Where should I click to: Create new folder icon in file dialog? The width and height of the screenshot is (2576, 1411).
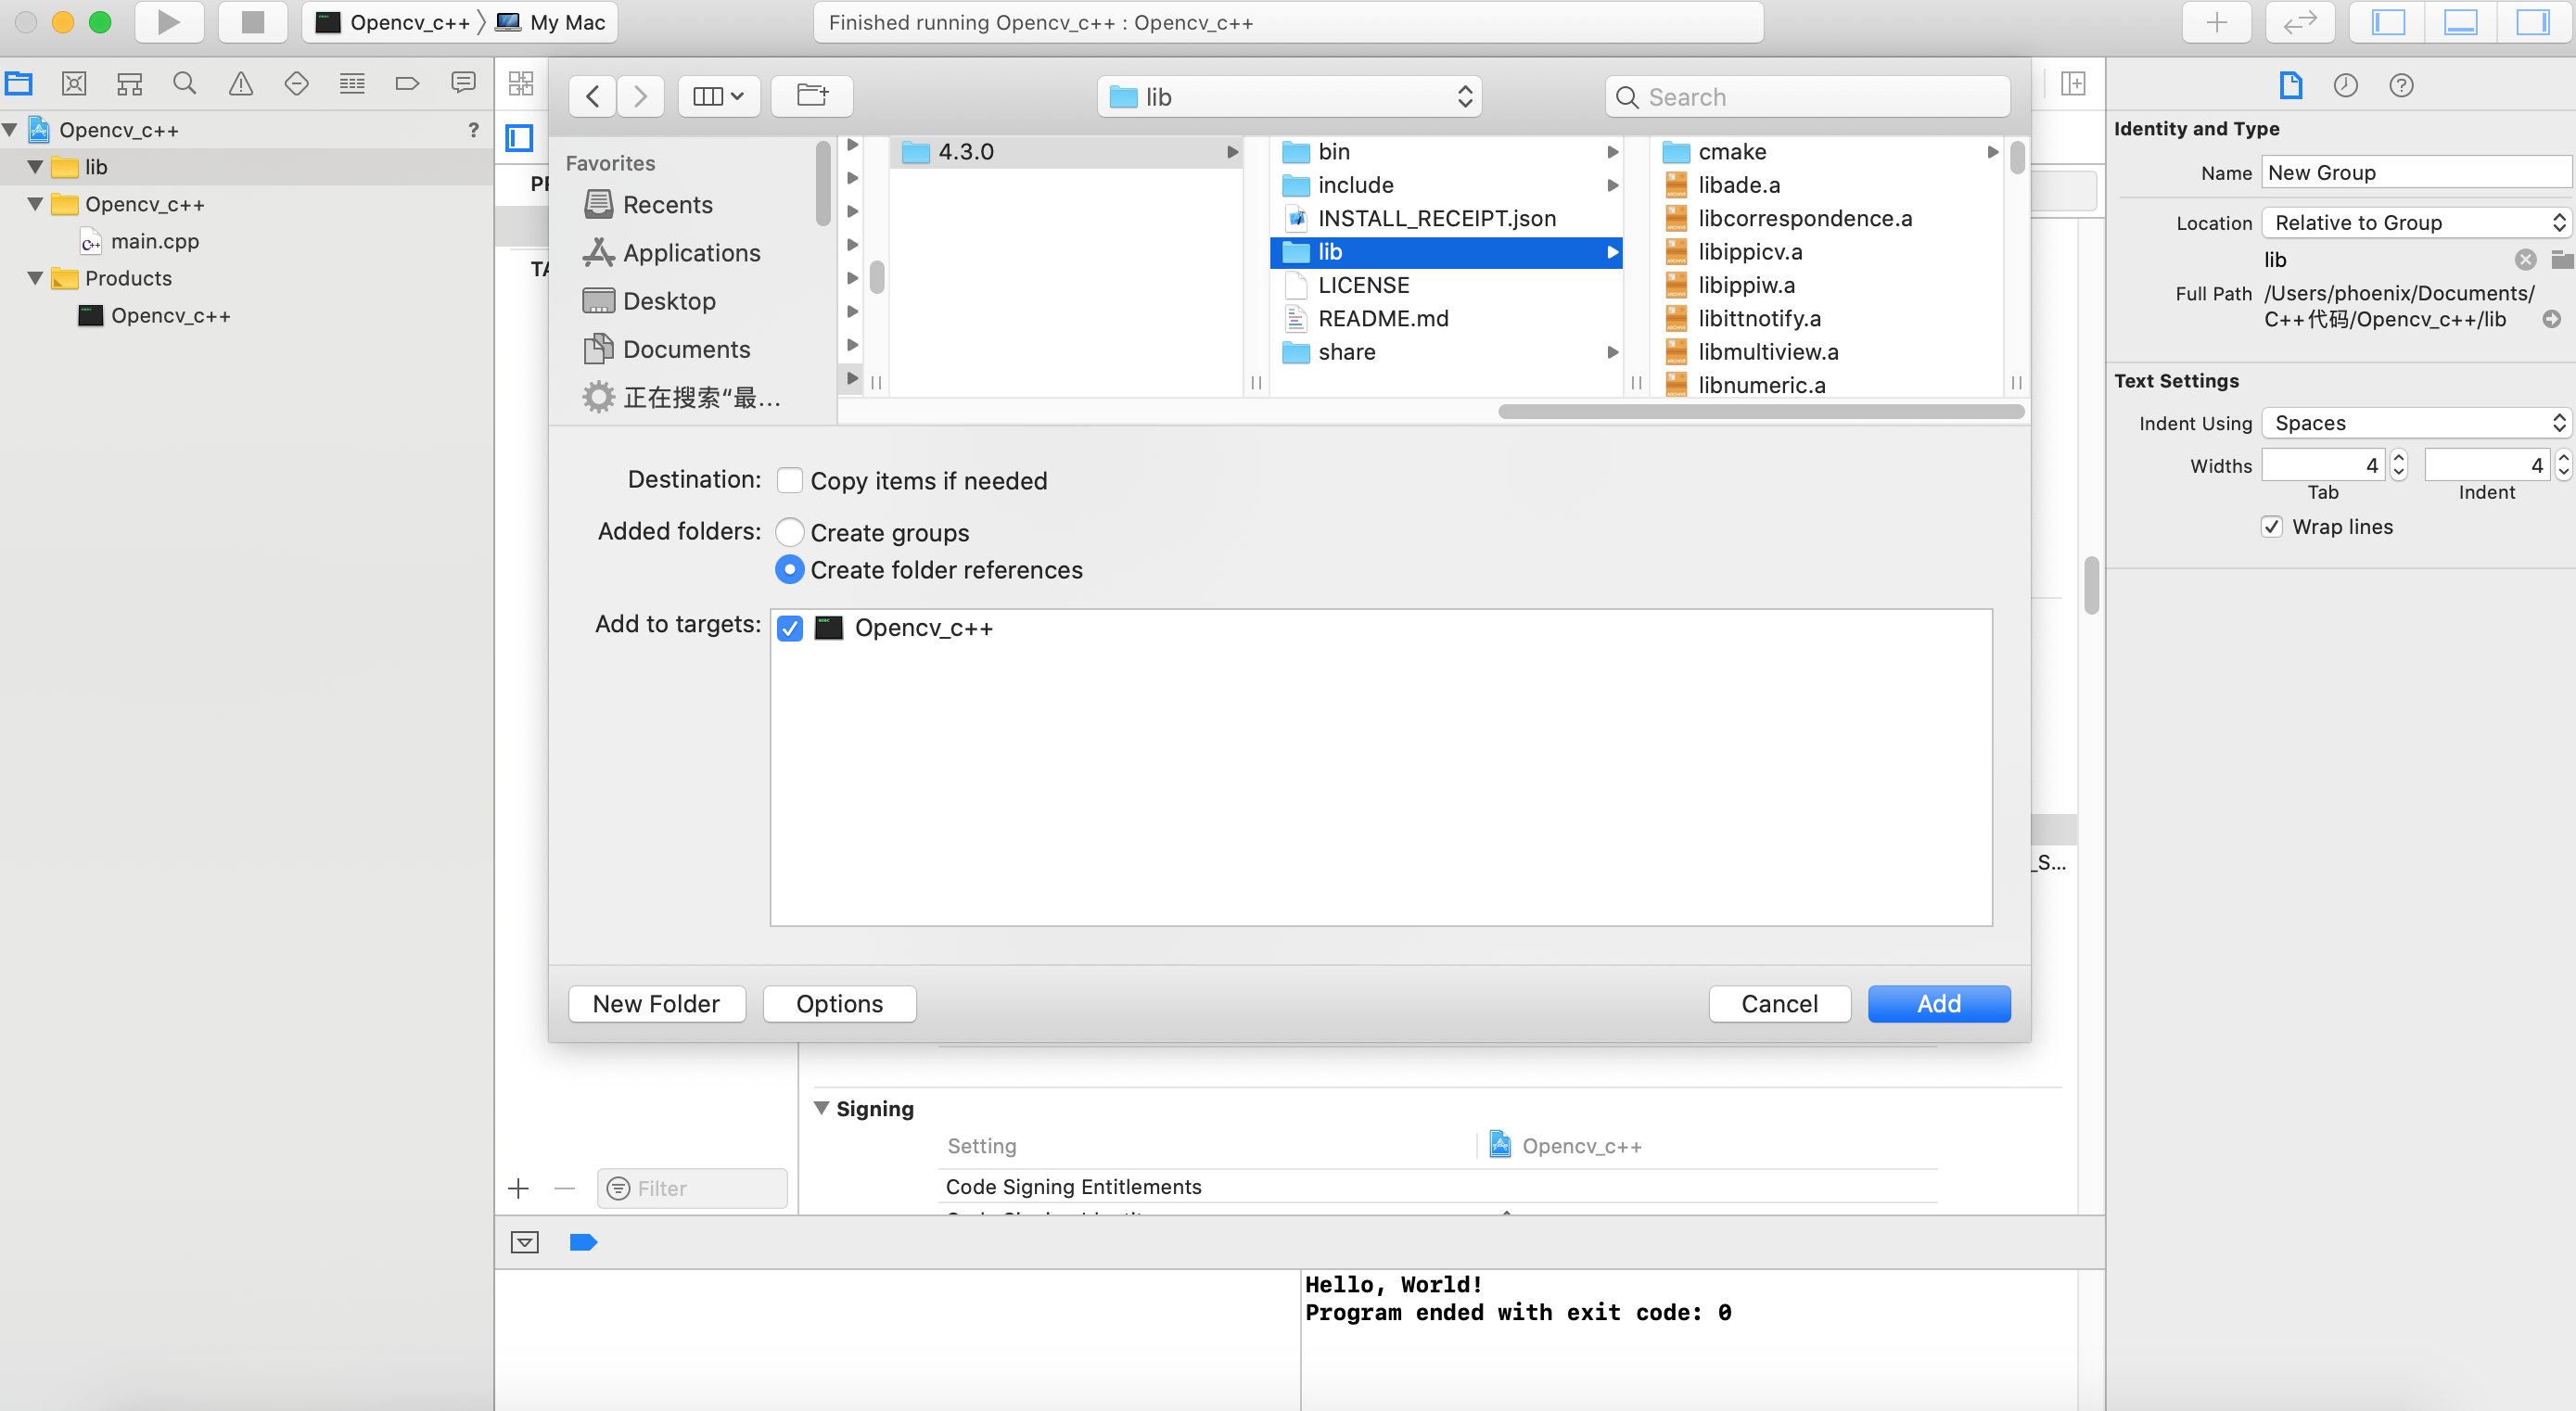812,96
